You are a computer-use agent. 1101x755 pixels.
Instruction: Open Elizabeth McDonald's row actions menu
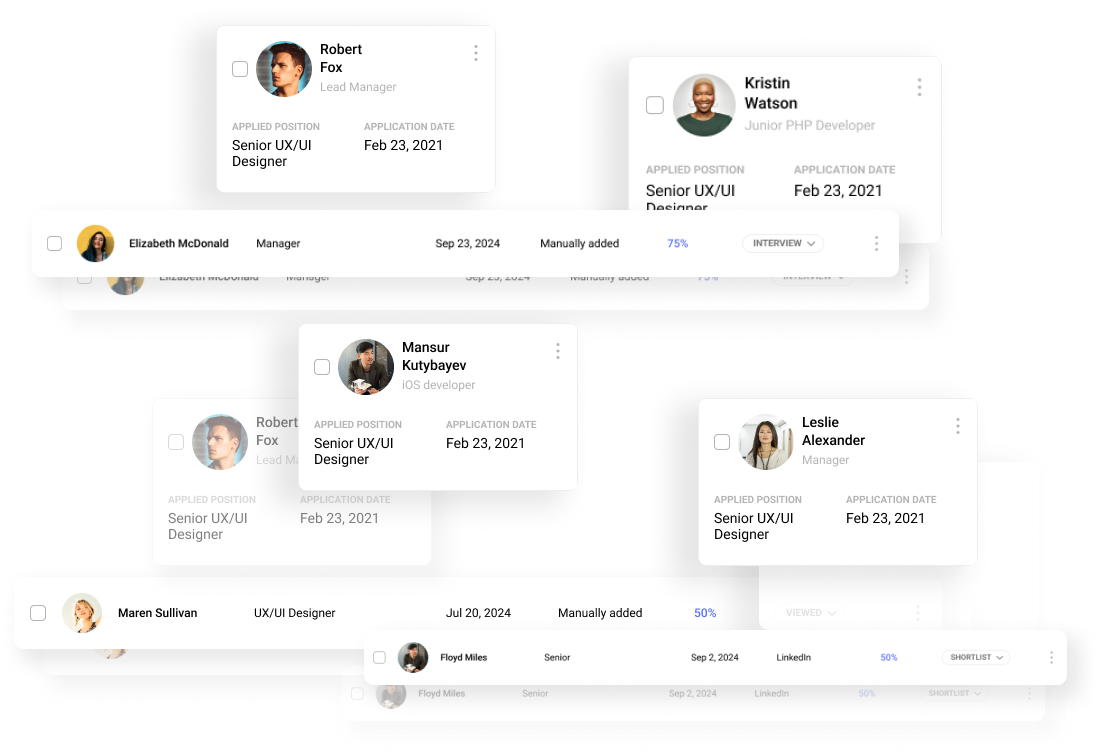click(x=876, y=243)
